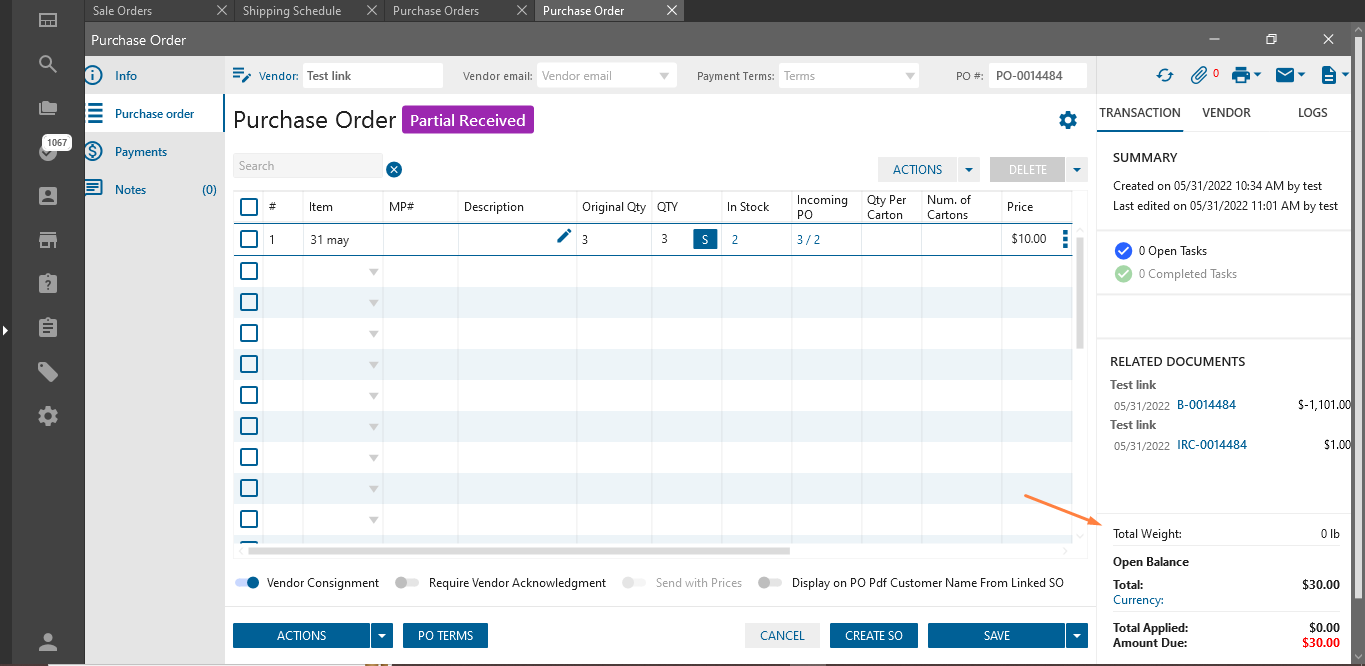Open the search icon in left sidebar
Image resolution: width=1365 pixels, height=666 pixels.
coord(48,64)
